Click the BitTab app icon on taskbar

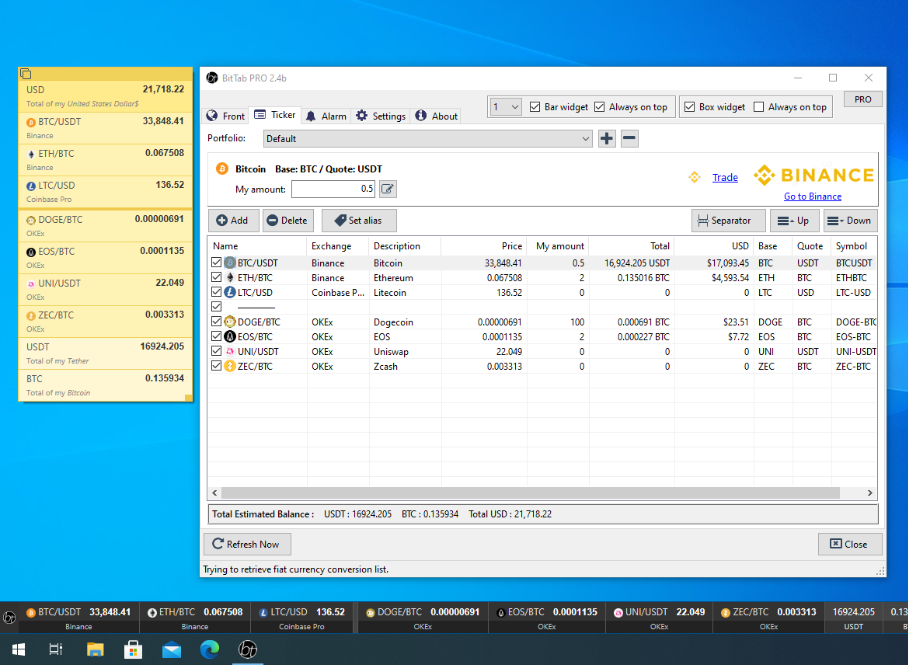point(248,649)
